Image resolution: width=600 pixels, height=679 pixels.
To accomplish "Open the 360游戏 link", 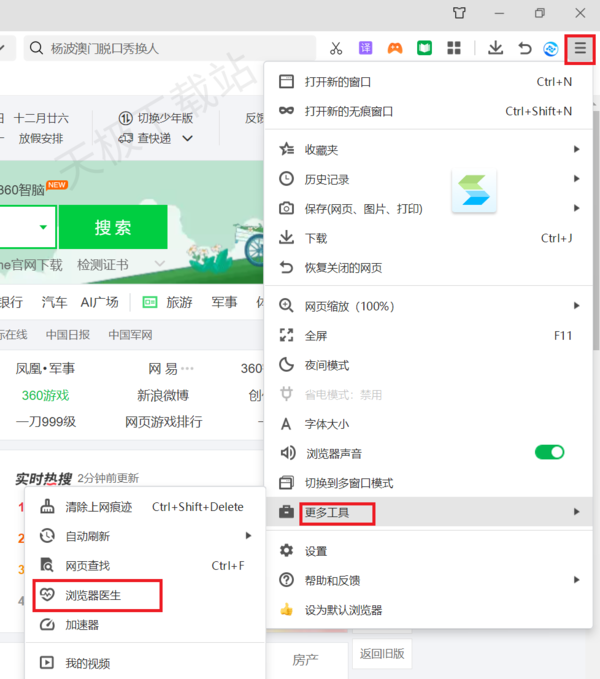I will point(45,395).
